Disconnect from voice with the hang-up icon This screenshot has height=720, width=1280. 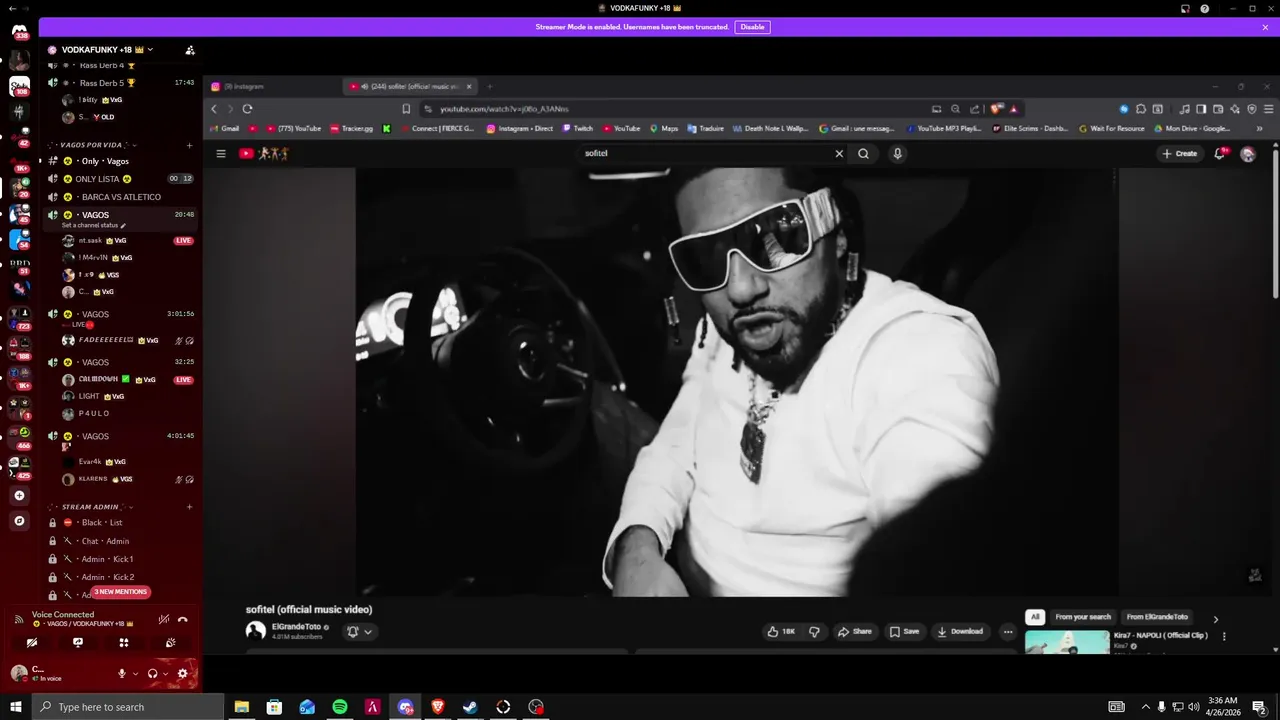(x=182, y=620)
